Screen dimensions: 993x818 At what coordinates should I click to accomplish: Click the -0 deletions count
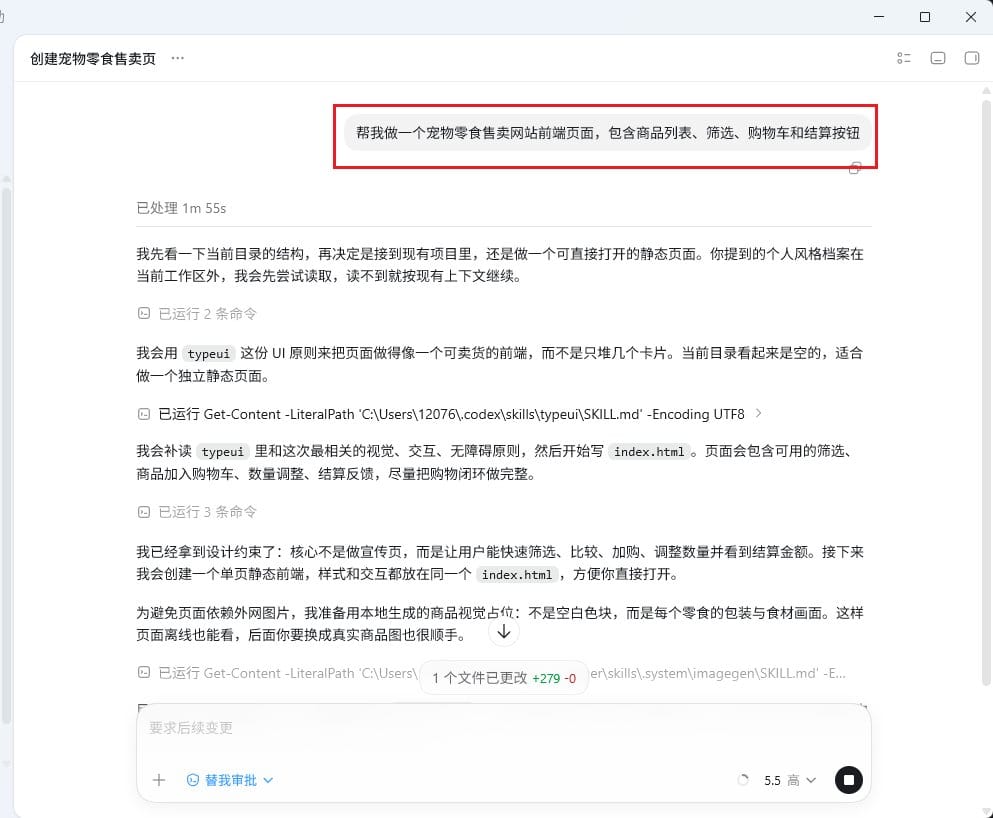[570, 679]
